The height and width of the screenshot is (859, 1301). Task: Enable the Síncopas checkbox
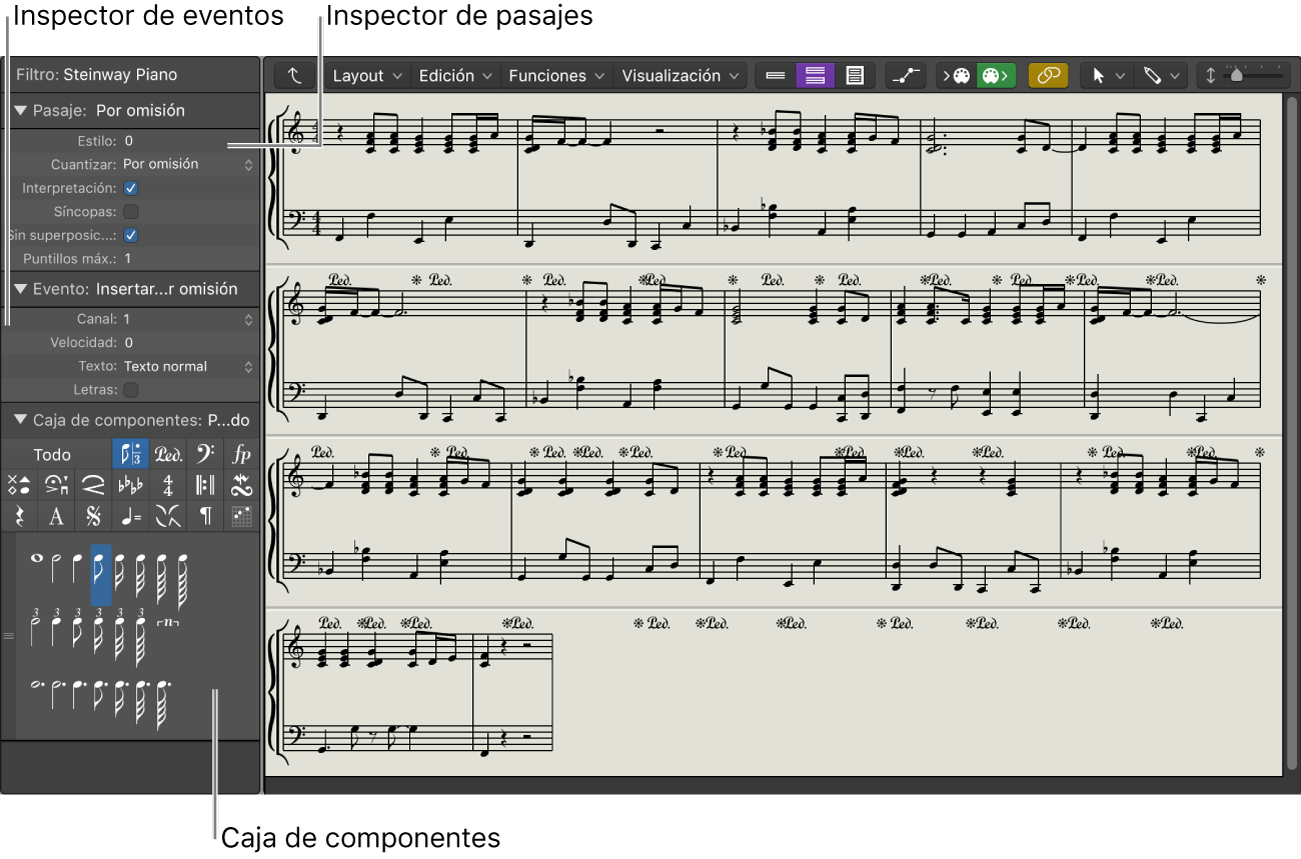point(131,212)
